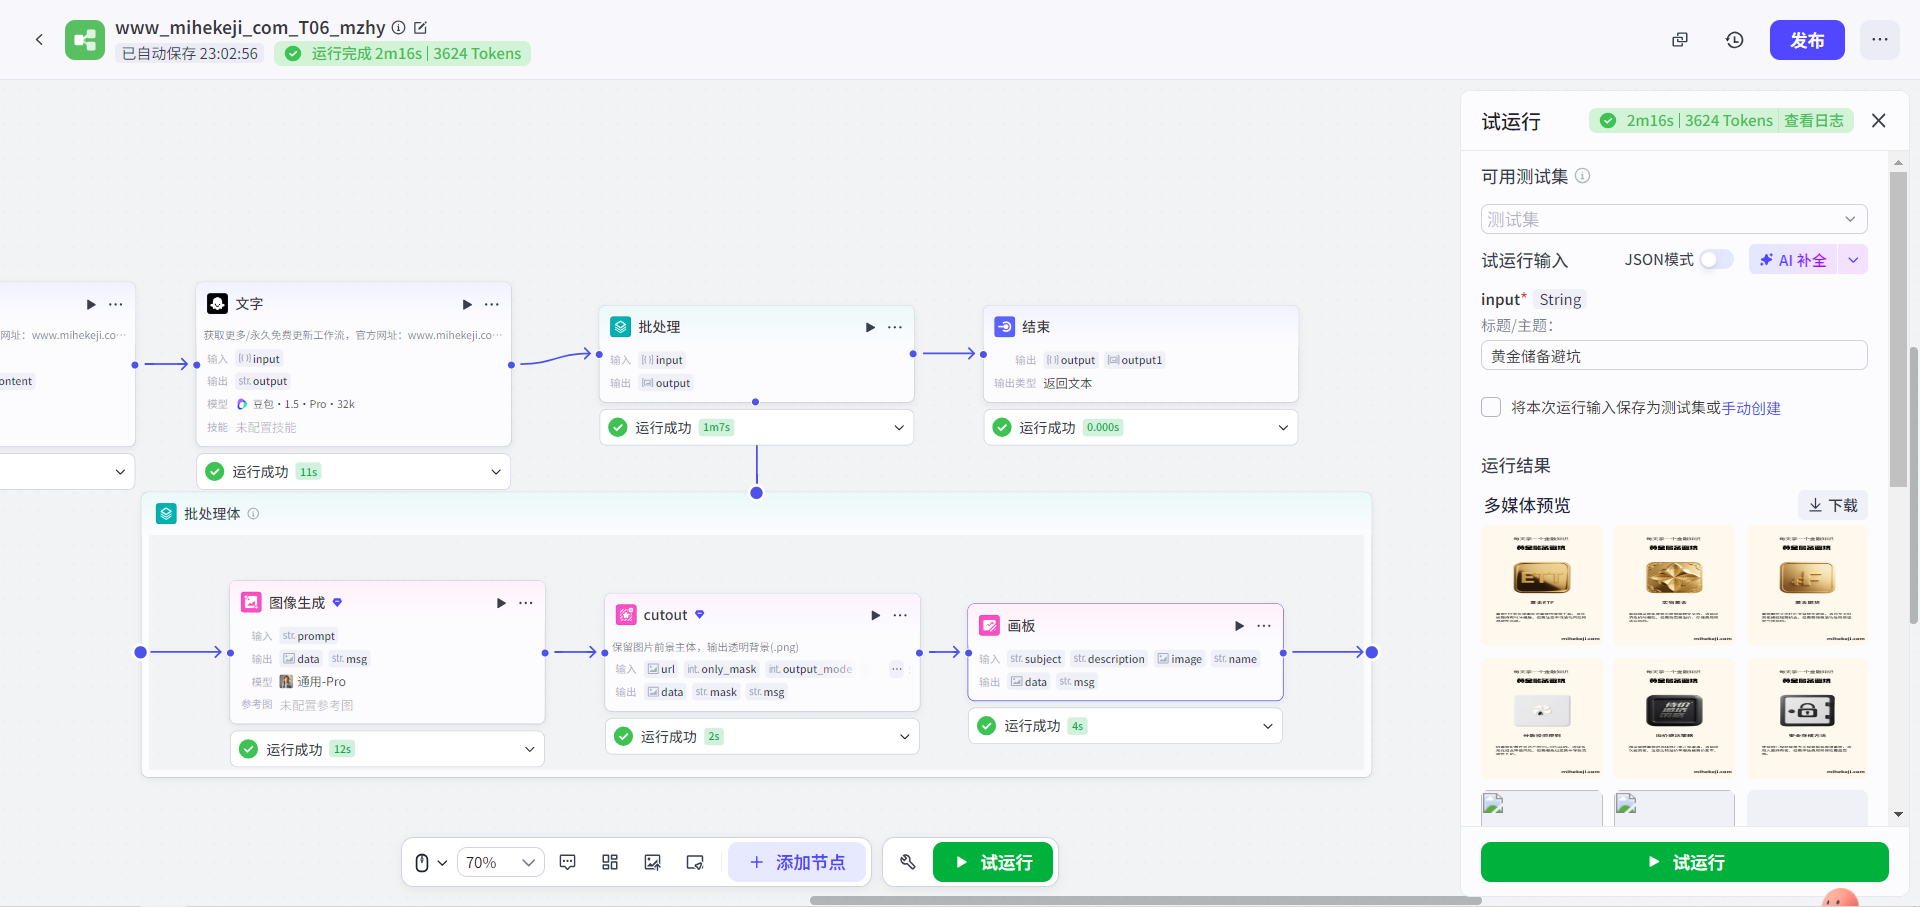Viewport: 1920px width, 907px height.
Task: Click the 发布 publish button
Action: [1806, 40]
